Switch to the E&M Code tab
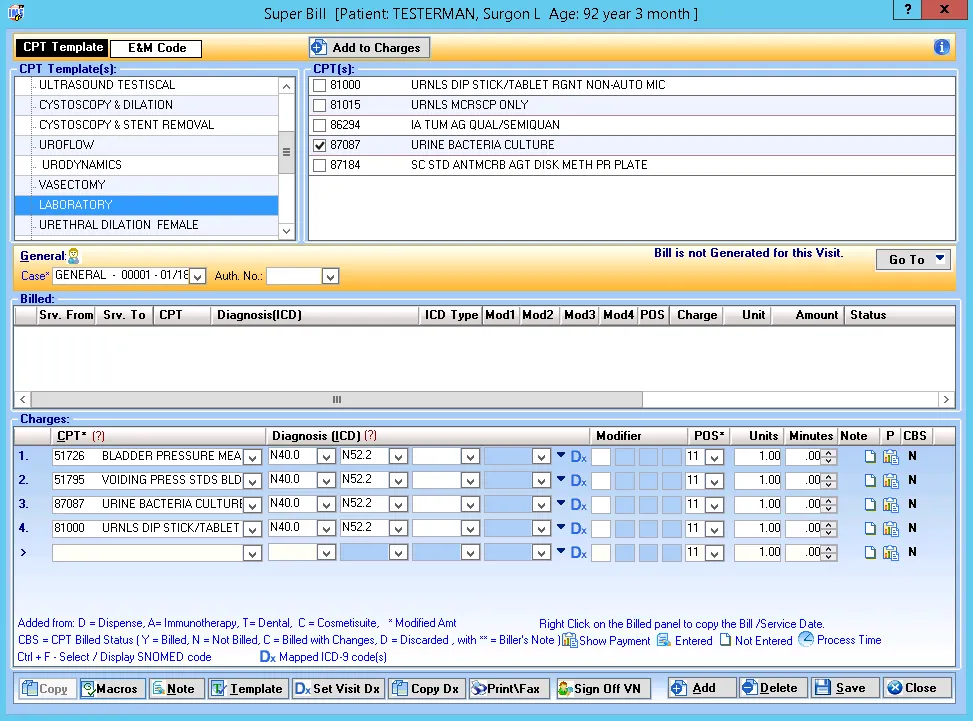Viewport: 973px width, 721px height. point(155,48)
